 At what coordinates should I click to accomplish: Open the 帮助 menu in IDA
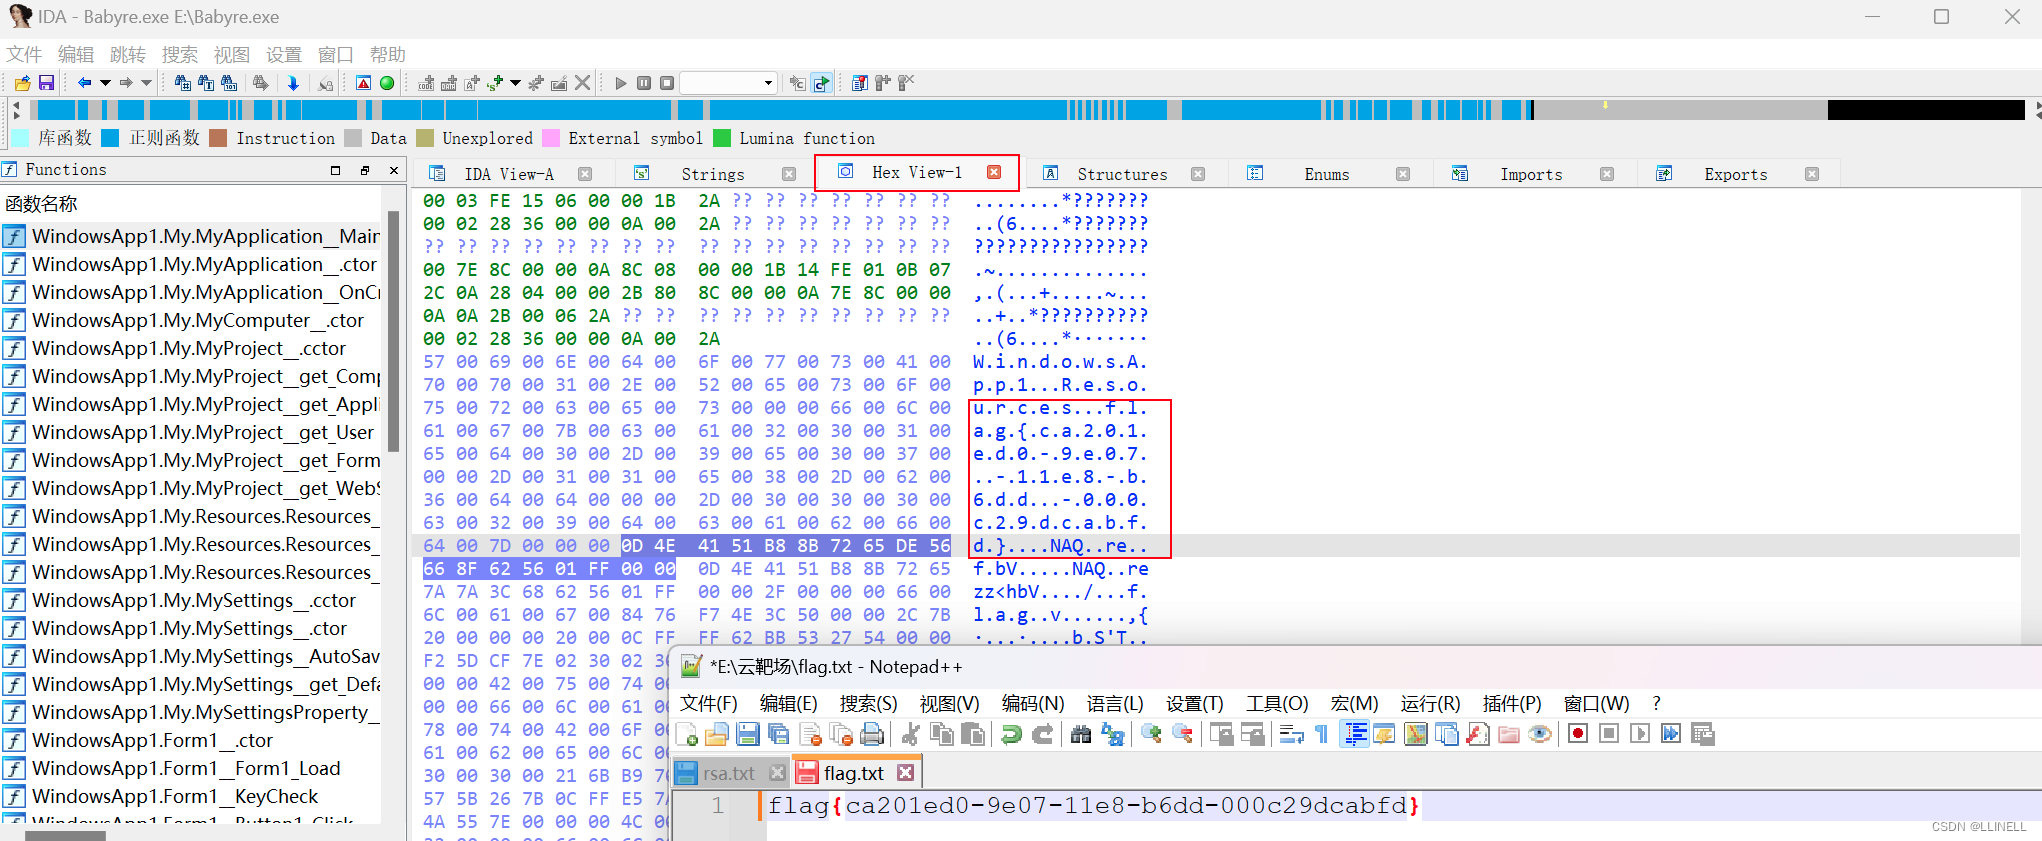click(388, 54)
